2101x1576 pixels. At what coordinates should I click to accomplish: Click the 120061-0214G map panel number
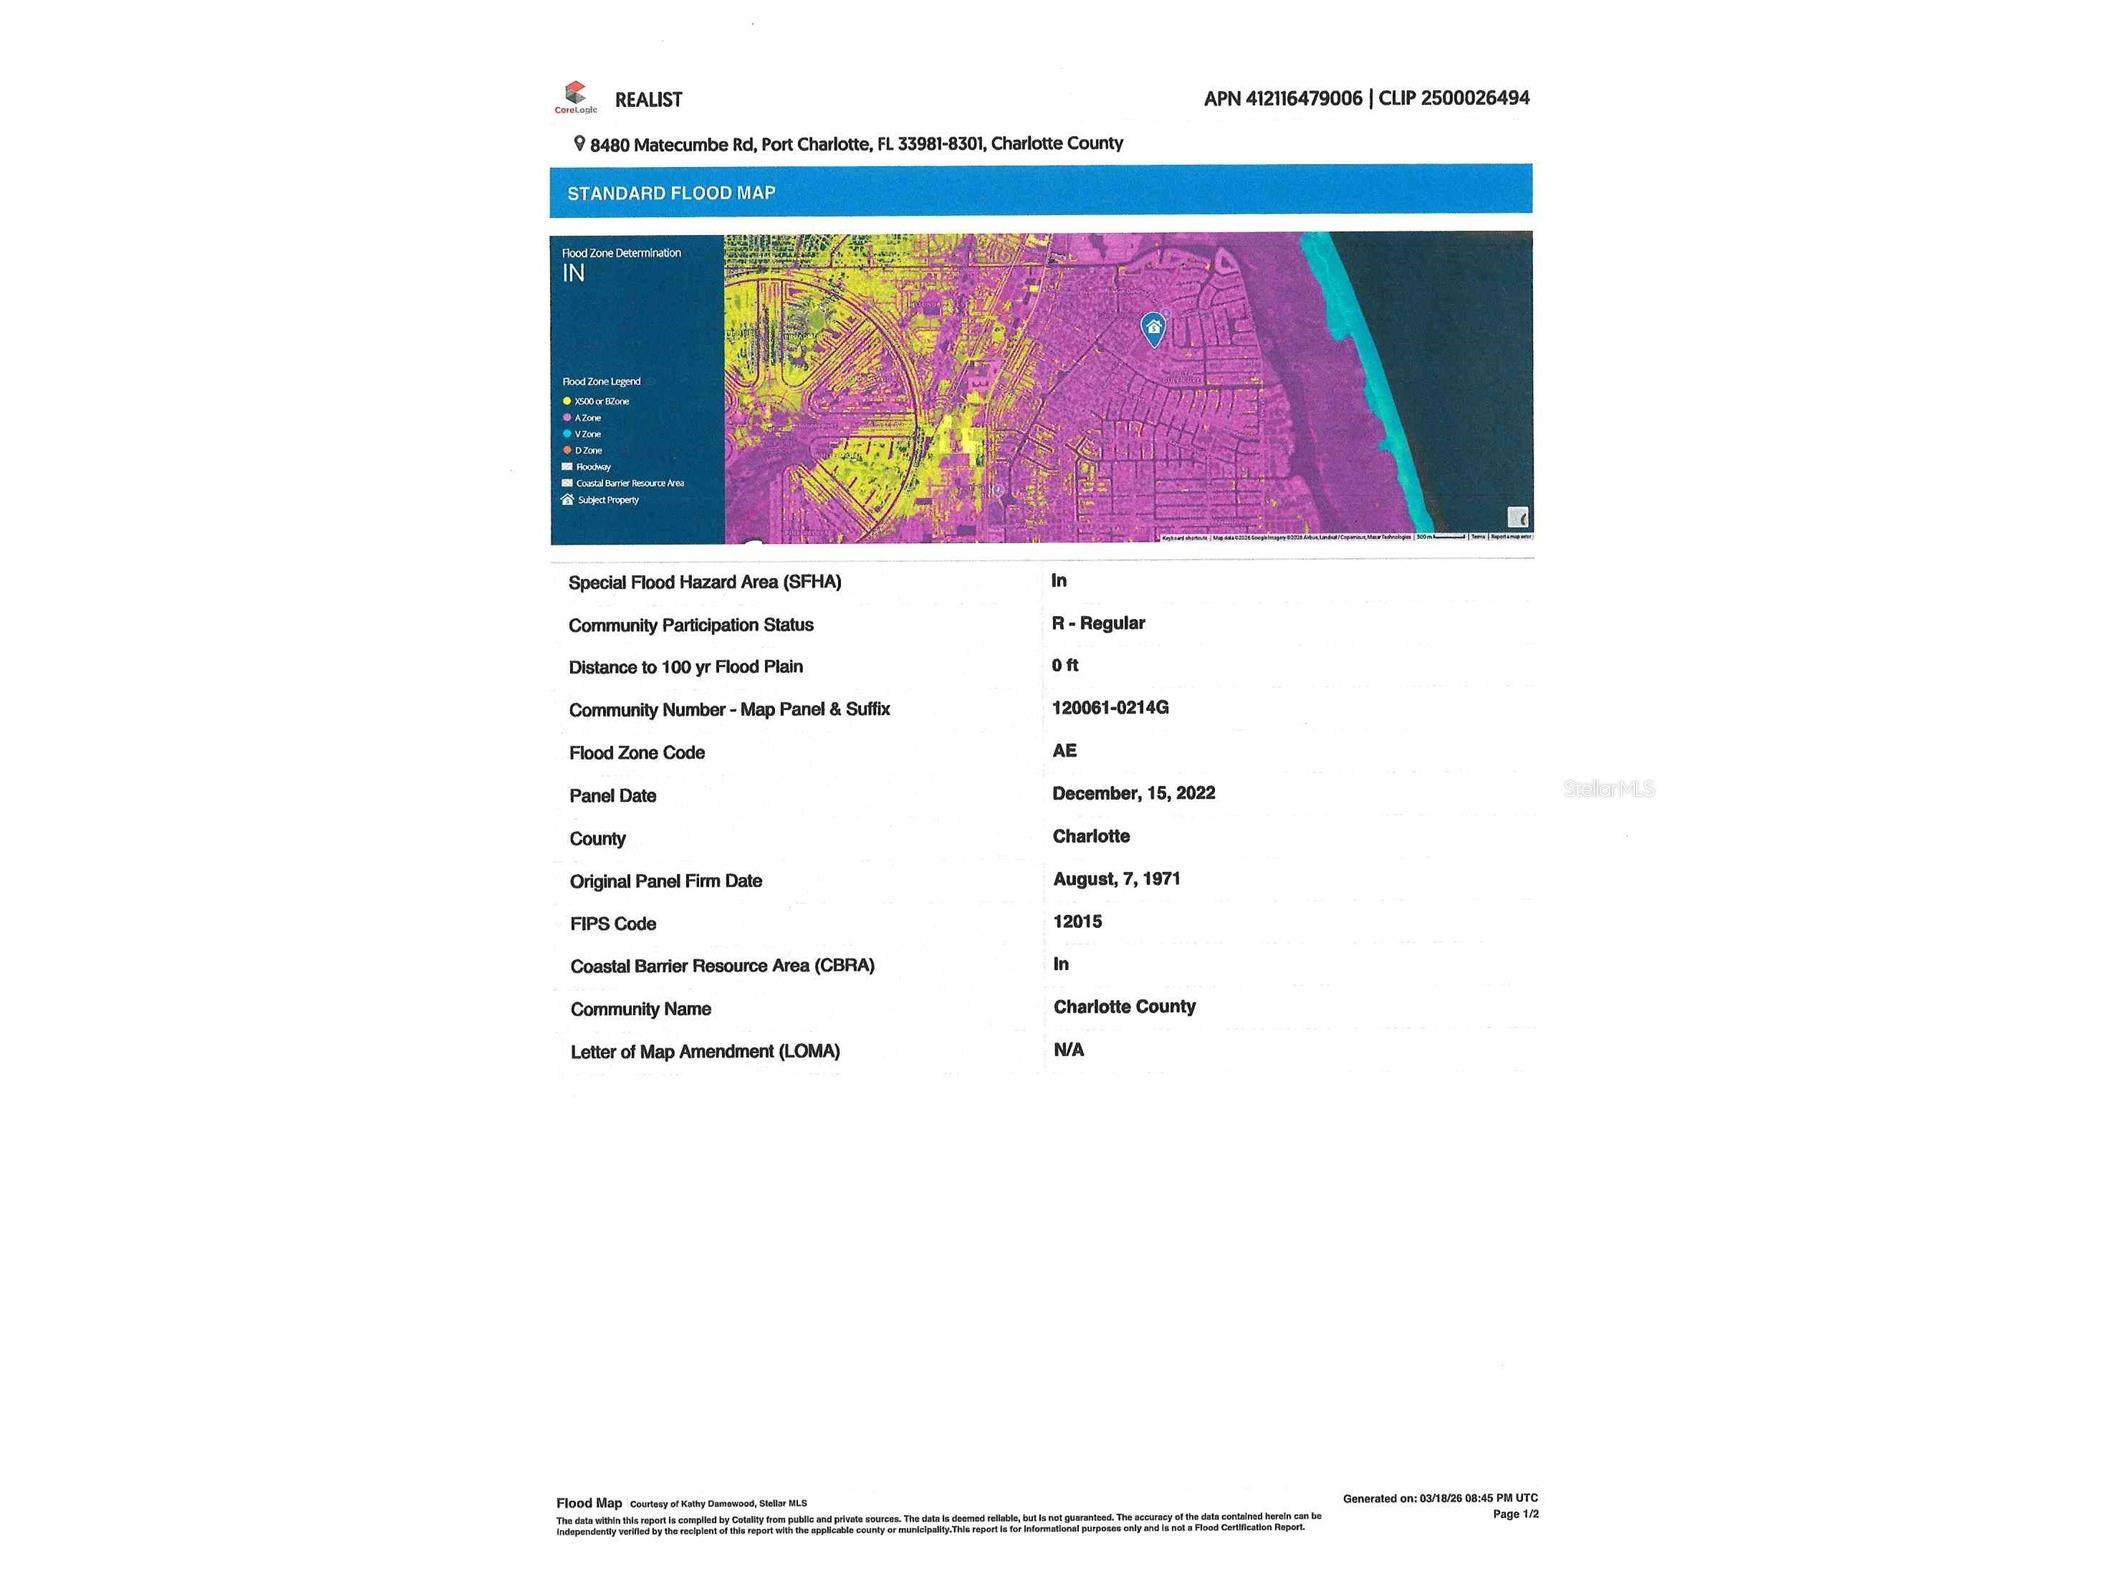click(x=1110, y=707)
